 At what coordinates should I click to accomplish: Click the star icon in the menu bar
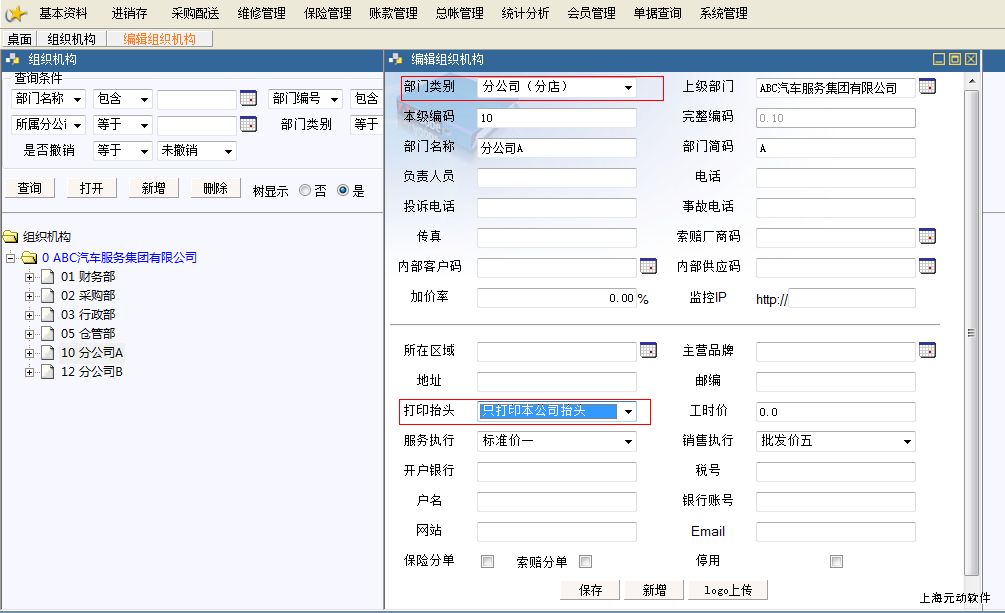coord(15,13)
